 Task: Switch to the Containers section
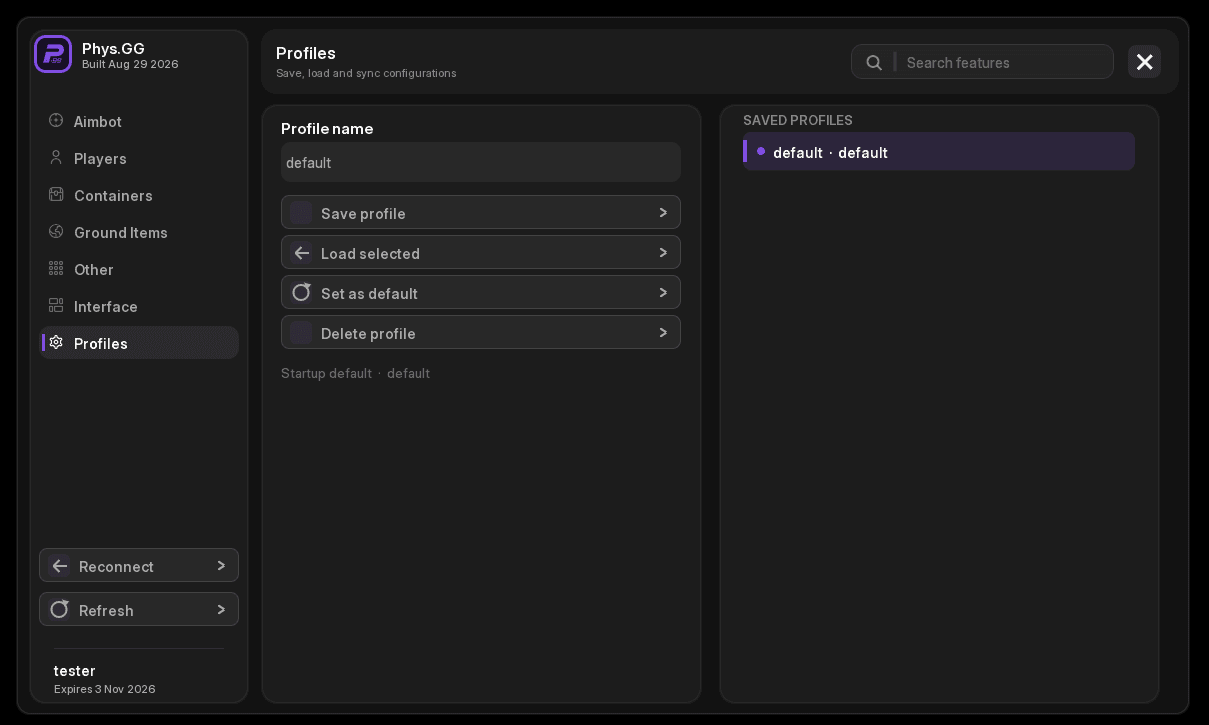(139, 195)
